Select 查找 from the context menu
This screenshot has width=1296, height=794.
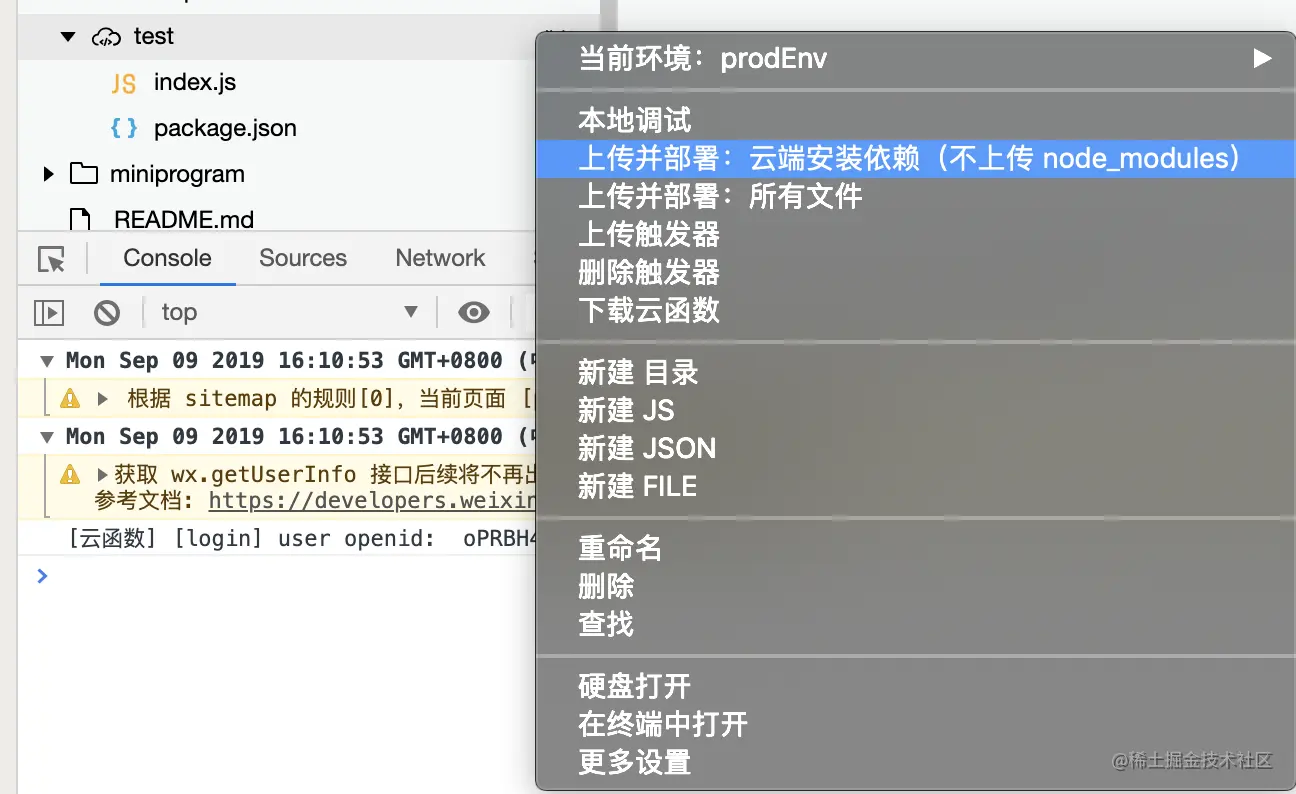coord(606,624)
